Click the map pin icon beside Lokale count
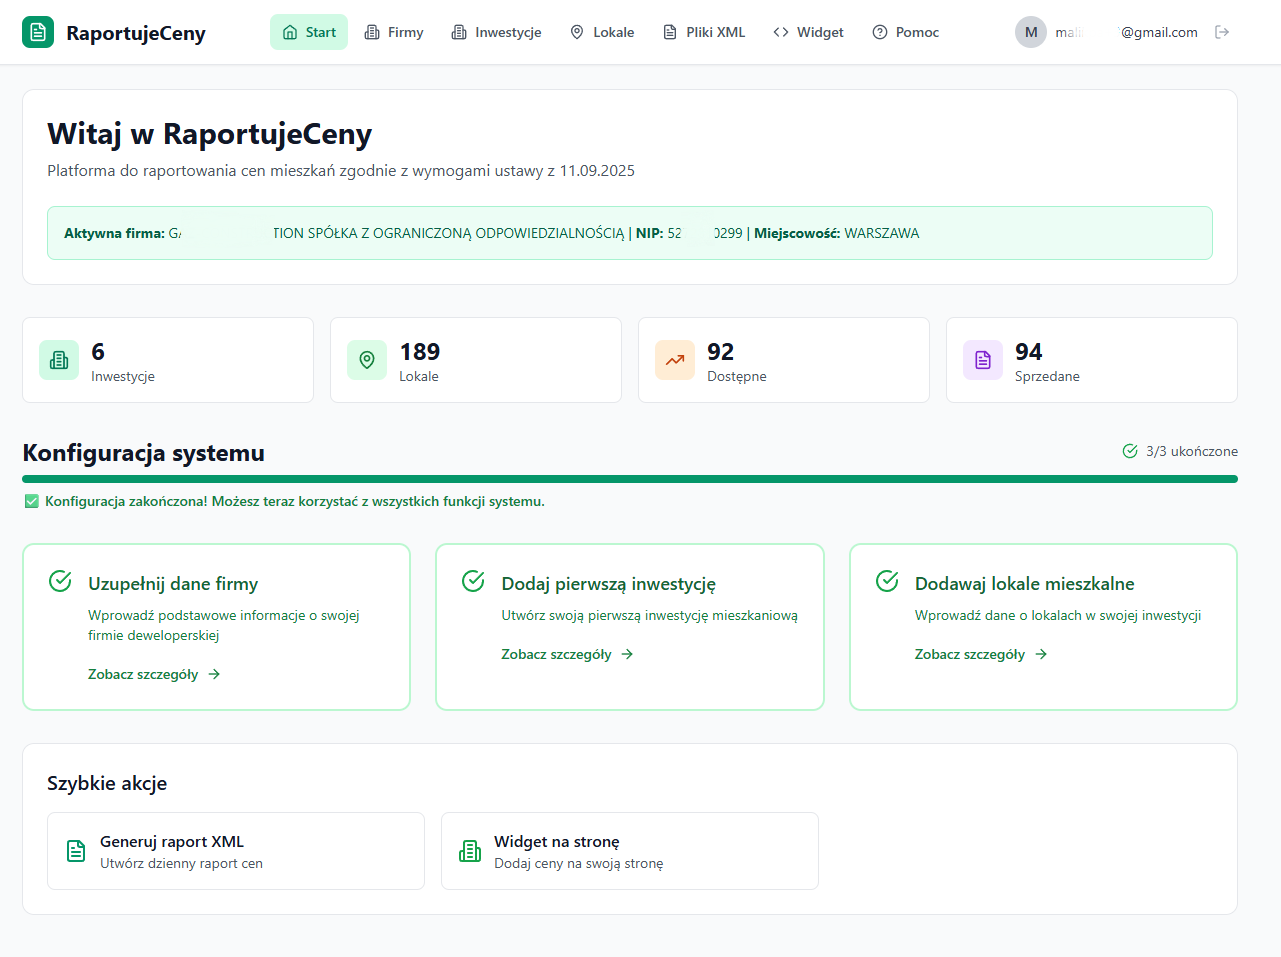Viewport: 1281px width, 957px height. 367,360
